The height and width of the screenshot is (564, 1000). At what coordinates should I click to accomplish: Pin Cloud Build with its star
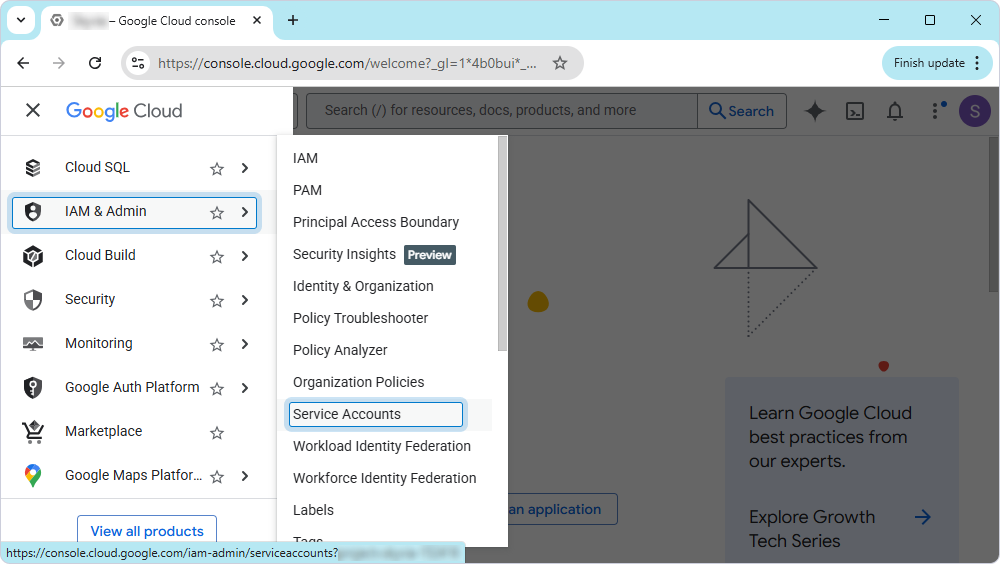click(217, 256)
